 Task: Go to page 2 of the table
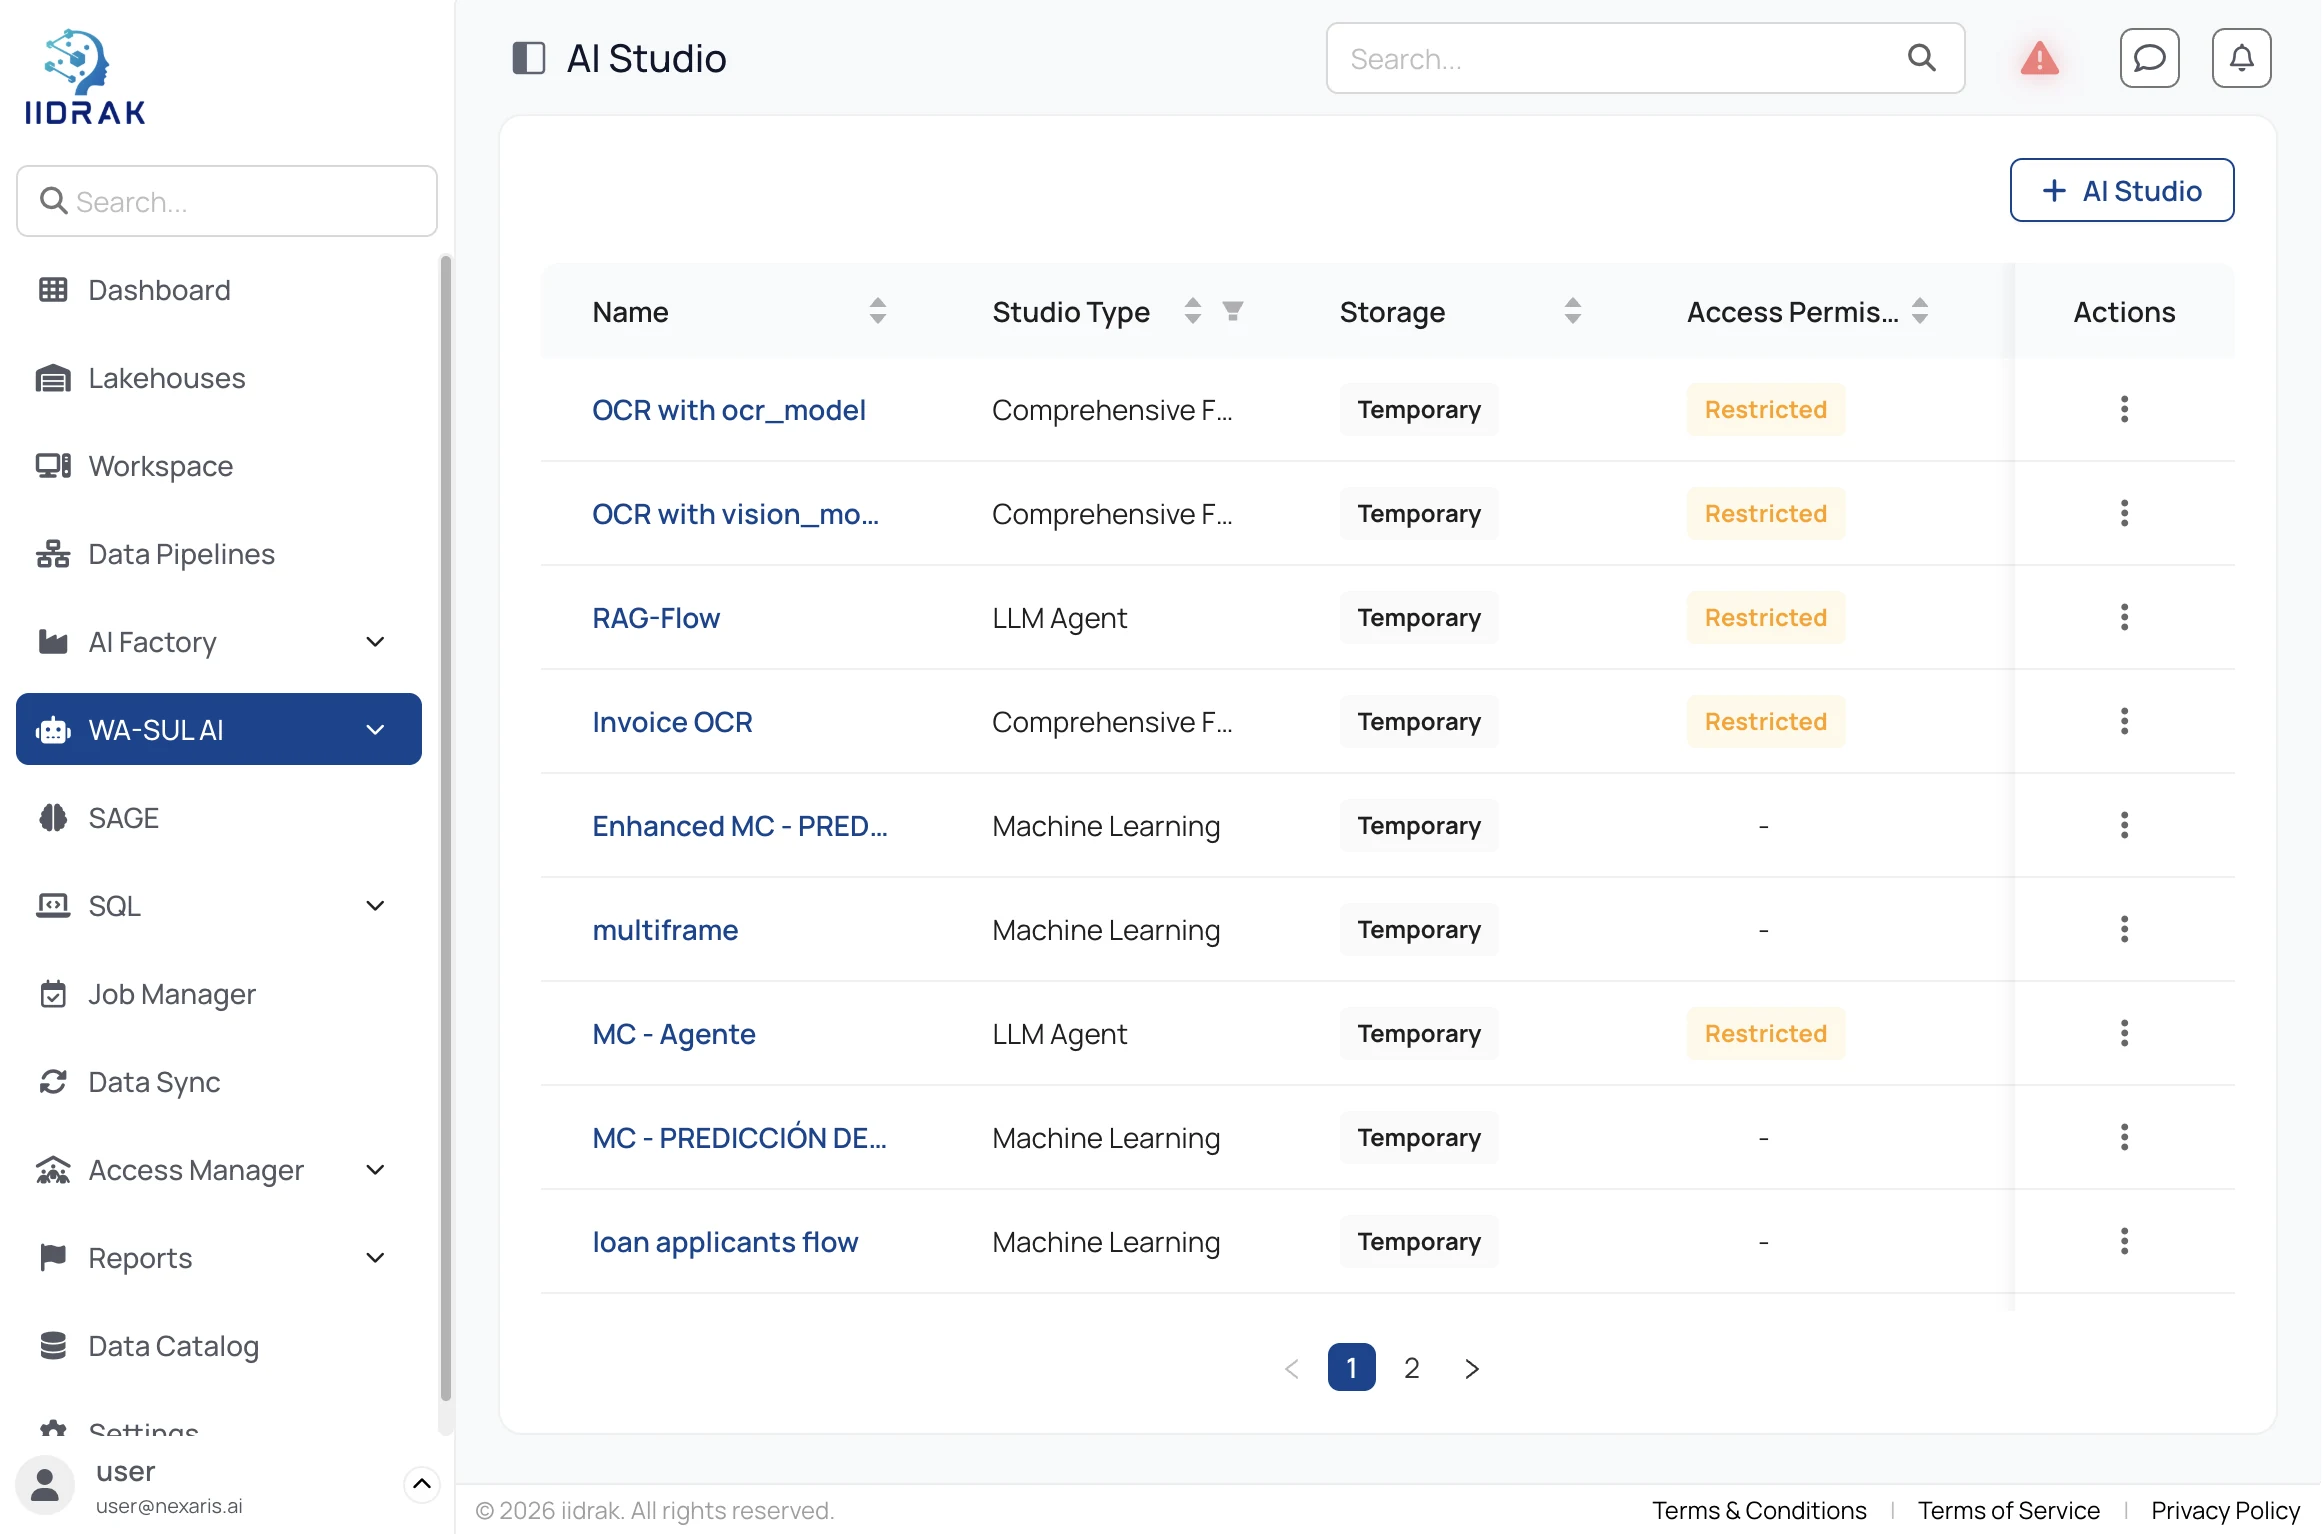(1411, 1367)
